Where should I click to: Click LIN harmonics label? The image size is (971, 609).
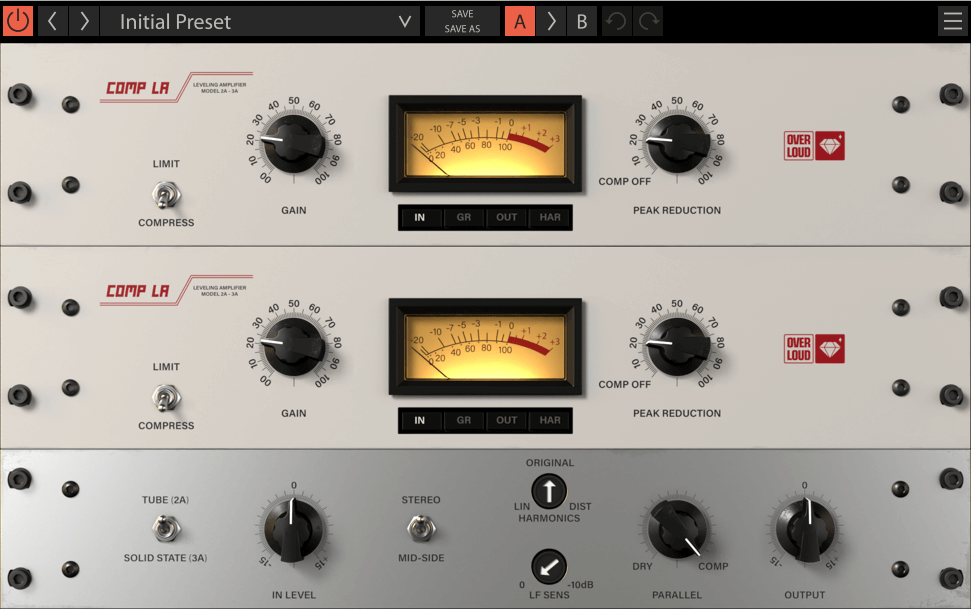[522, 506]
